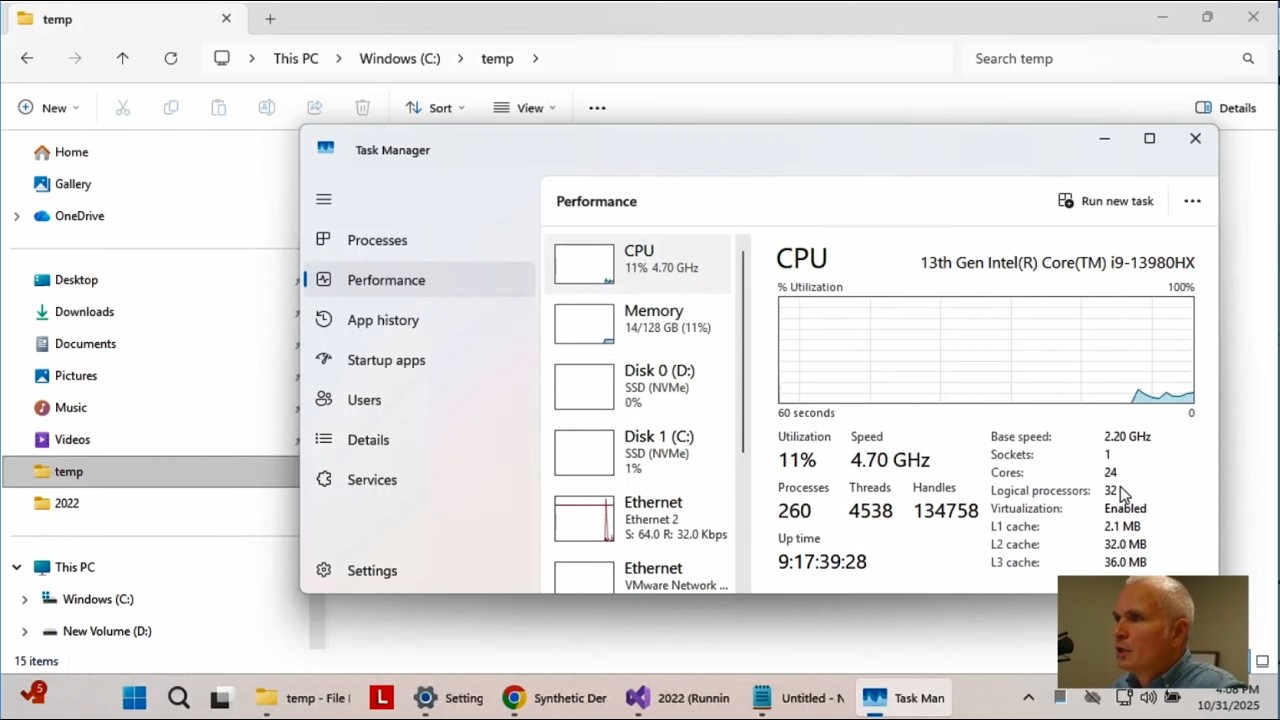Click the Services puzzle icon
The width and height of the screenshot is (1280, 720).
[x=323, y=479]
